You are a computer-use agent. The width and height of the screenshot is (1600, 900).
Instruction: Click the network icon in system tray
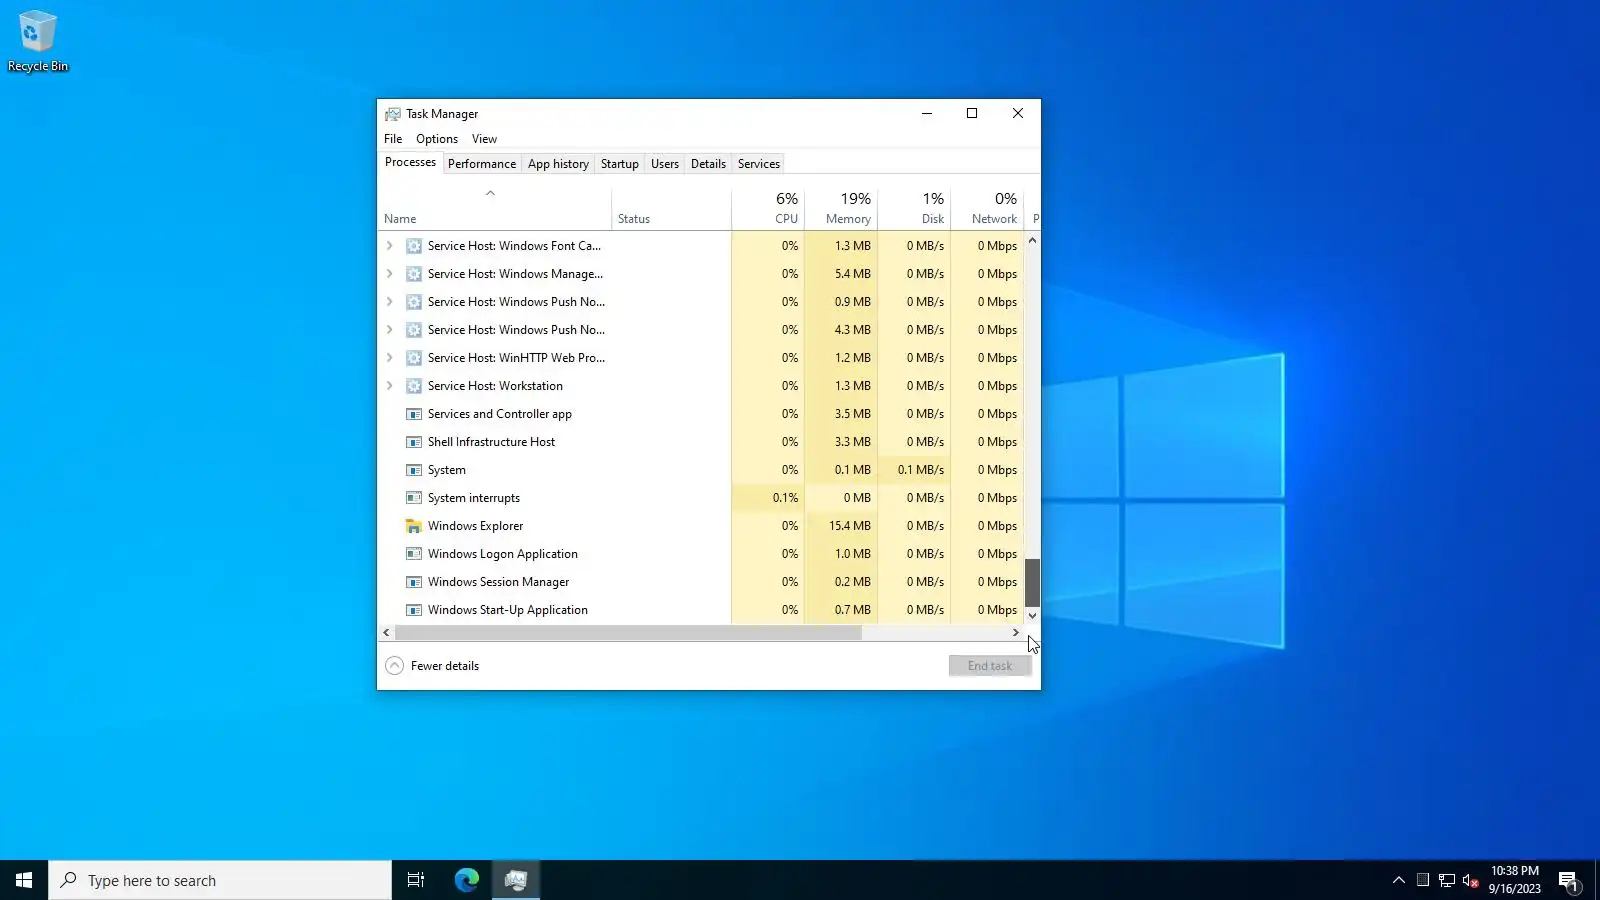pos(1446,880)
